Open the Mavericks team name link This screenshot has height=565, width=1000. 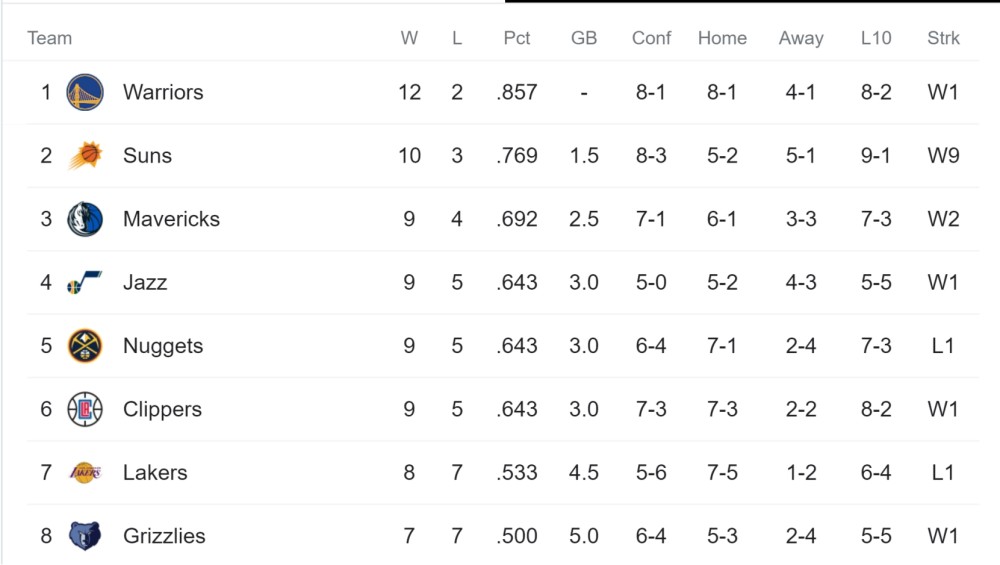[172, 219]
